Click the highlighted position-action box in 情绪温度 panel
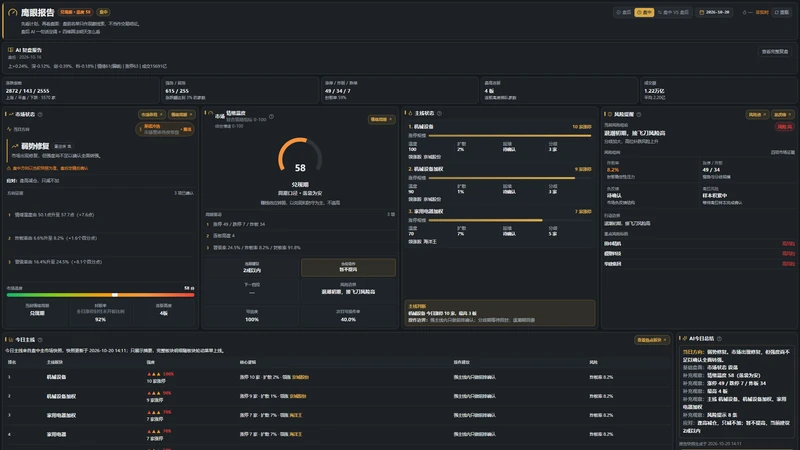800x450 pixels. tap(348, 267)
